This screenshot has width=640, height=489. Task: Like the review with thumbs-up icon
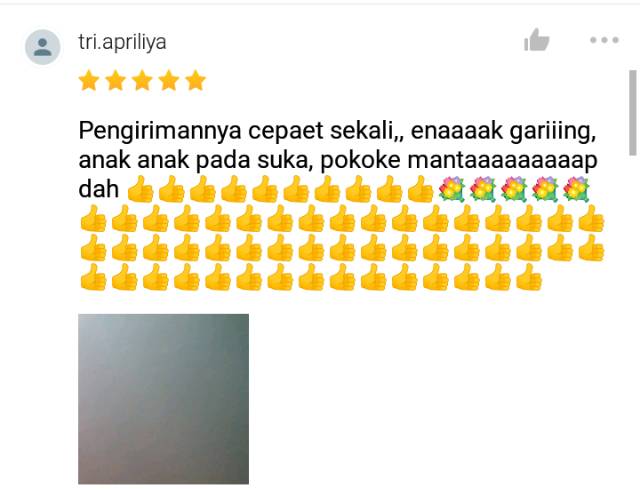pos(536,40)
